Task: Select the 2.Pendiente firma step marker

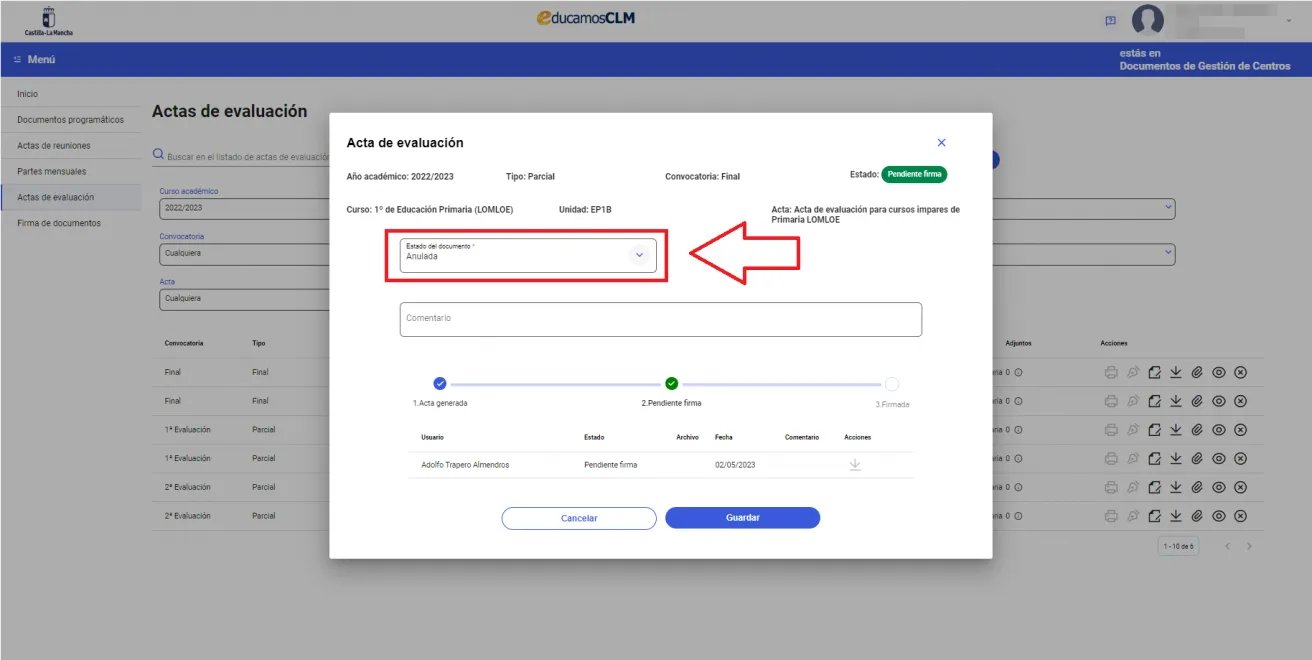Action: [671, 384]
